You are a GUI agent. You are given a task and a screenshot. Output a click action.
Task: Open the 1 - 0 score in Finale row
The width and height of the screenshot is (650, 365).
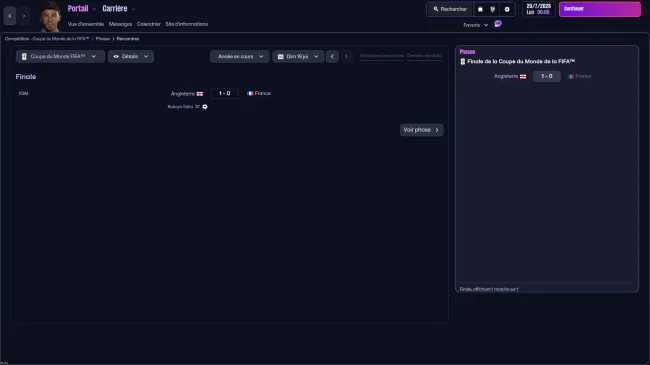point(224,93)
